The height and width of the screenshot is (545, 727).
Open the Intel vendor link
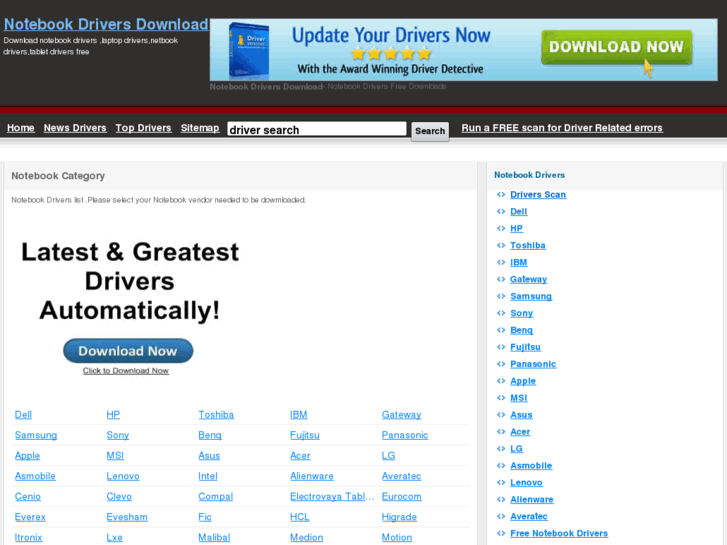[x=208, y=476]
